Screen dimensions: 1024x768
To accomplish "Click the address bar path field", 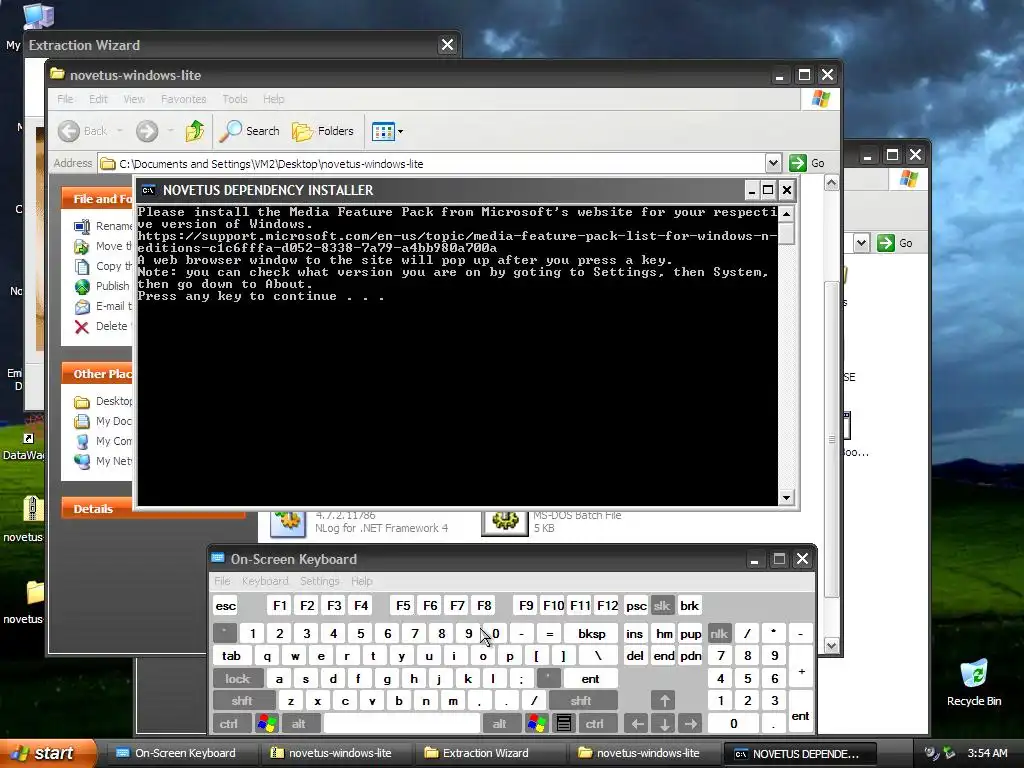I will click(x=432, y=164).
